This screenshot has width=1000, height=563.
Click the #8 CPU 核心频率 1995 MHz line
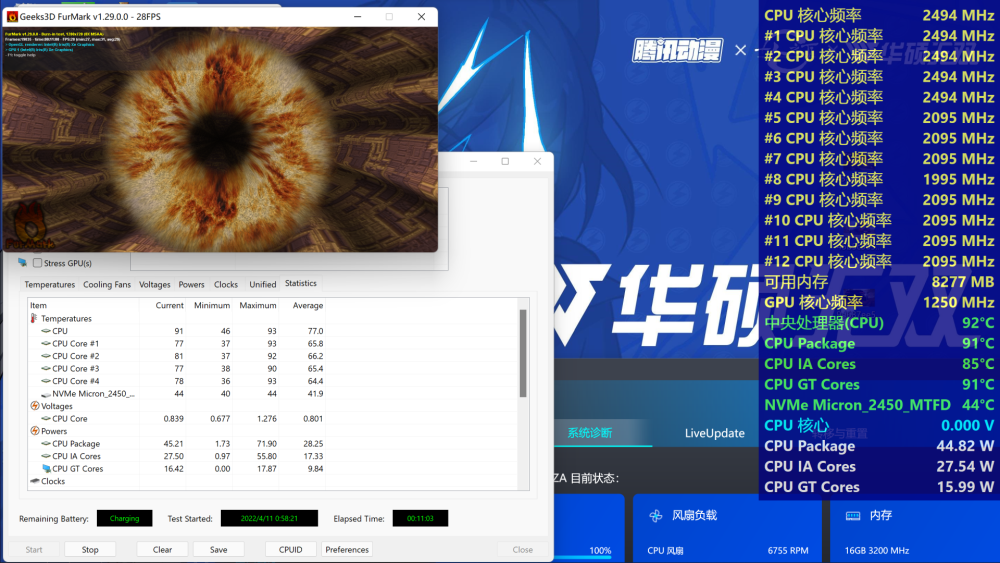click(879, 179)
